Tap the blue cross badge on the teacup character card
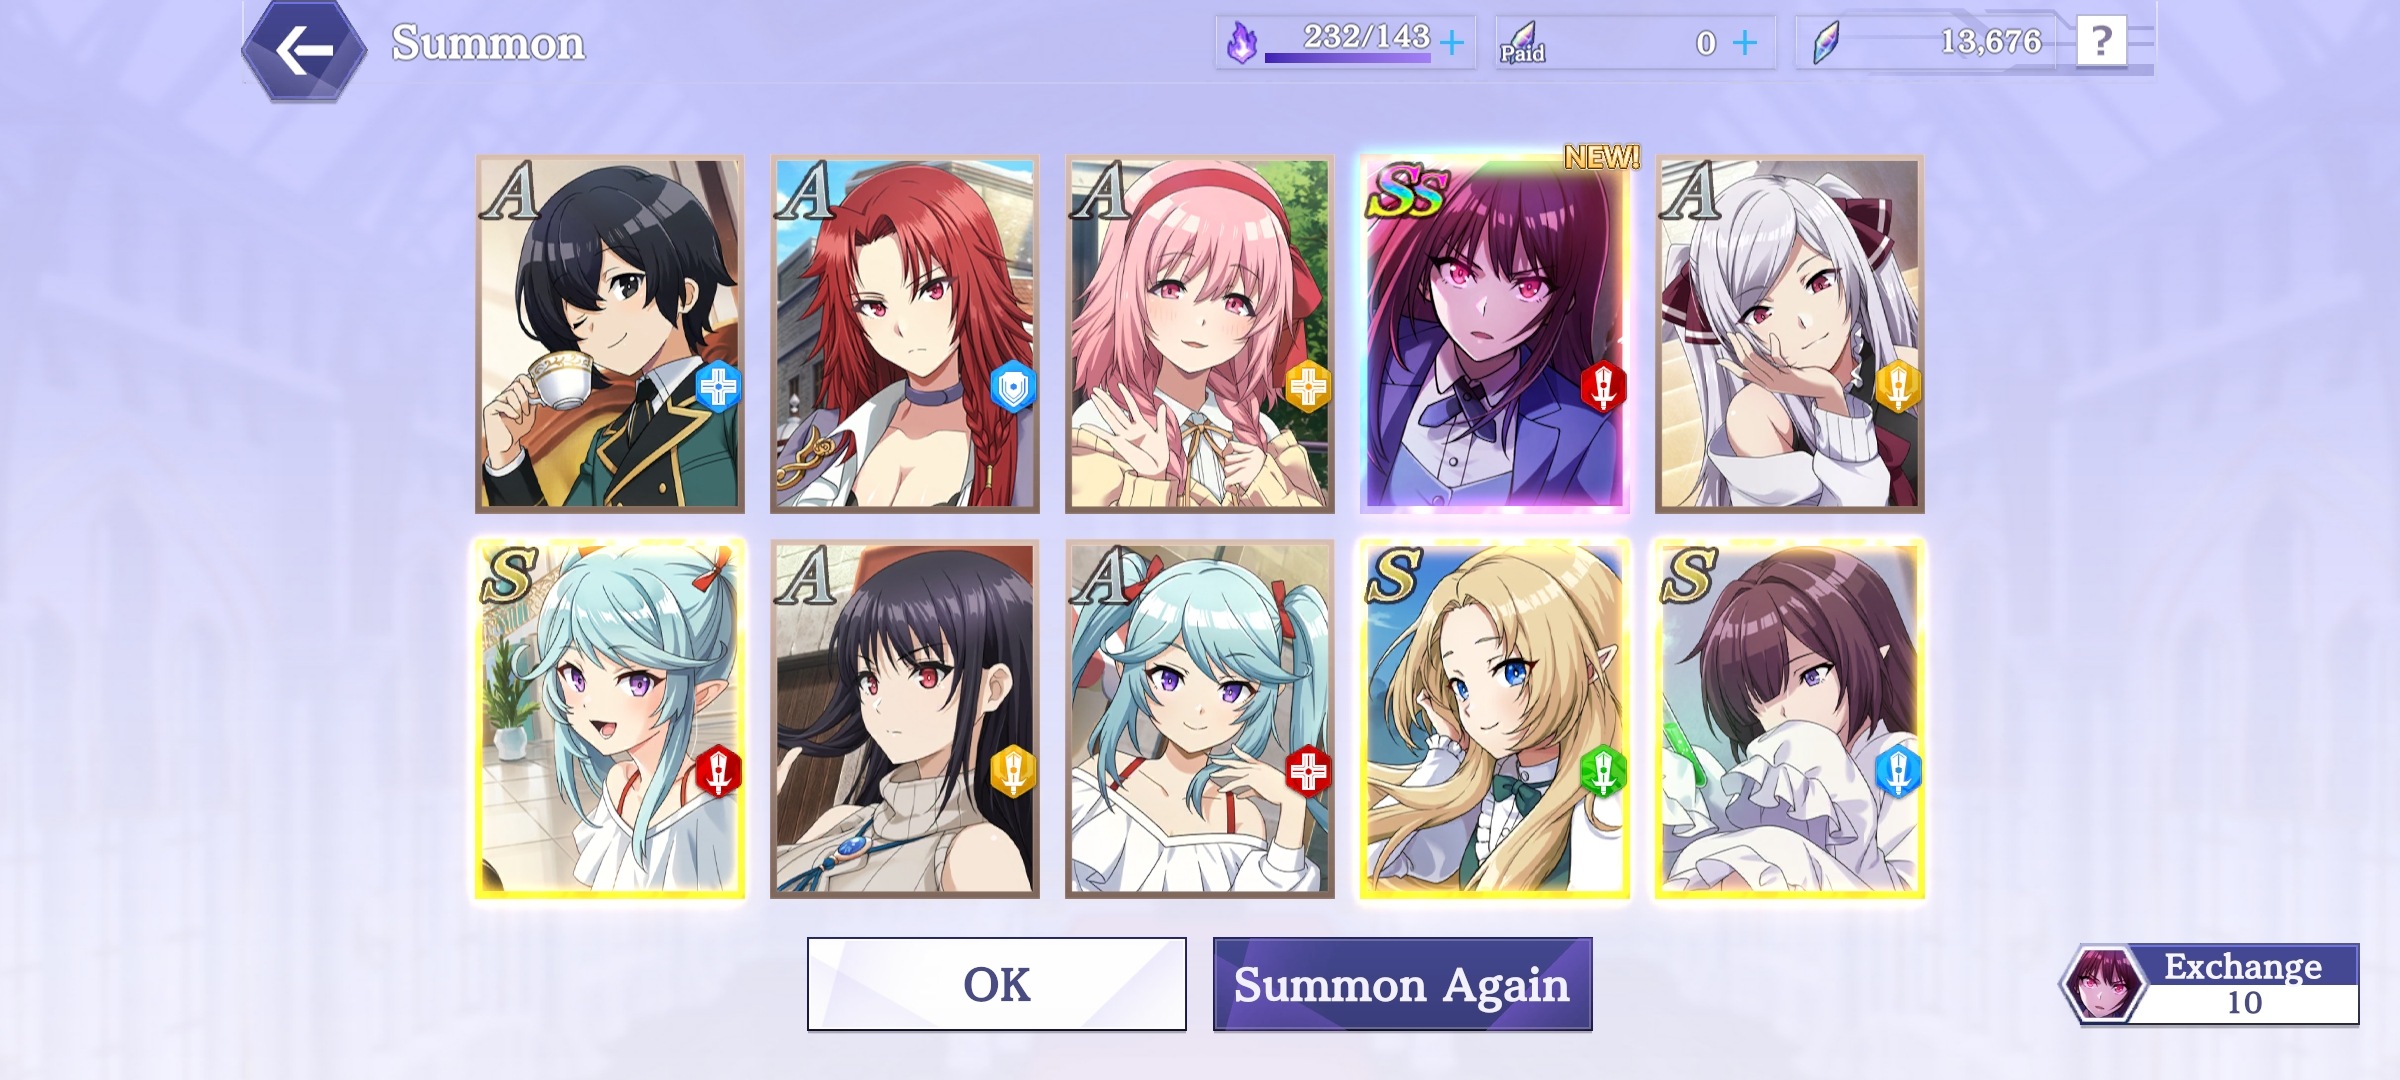Viewport: 2400px width, 1080px height. click(x=718, y=387)
